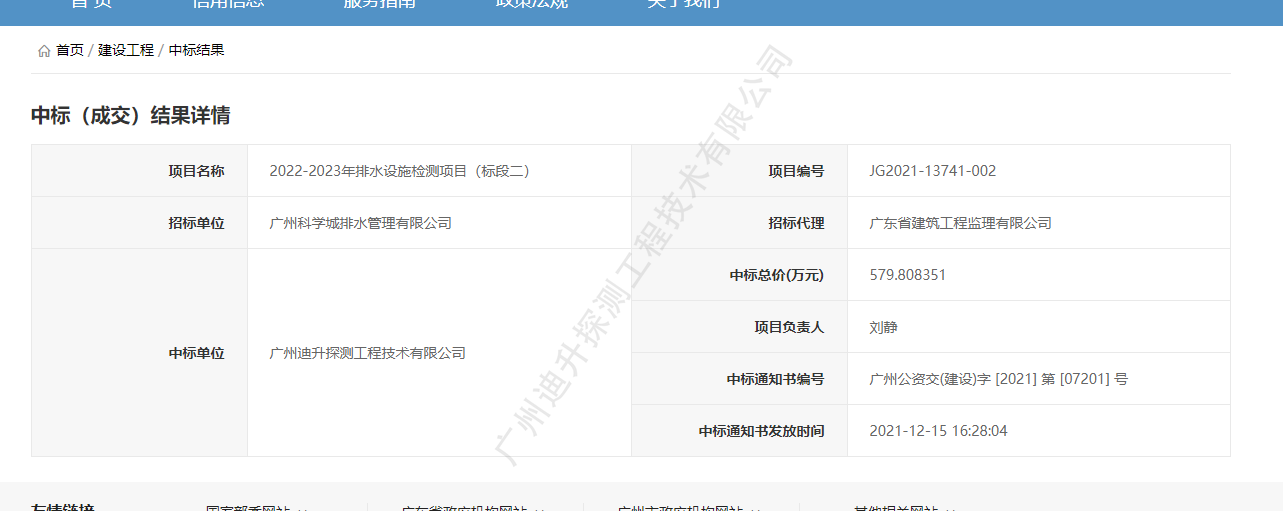Click tendering unit 广州科学城排水管理有限公司
1283x511 pixels.
[360, 223]
